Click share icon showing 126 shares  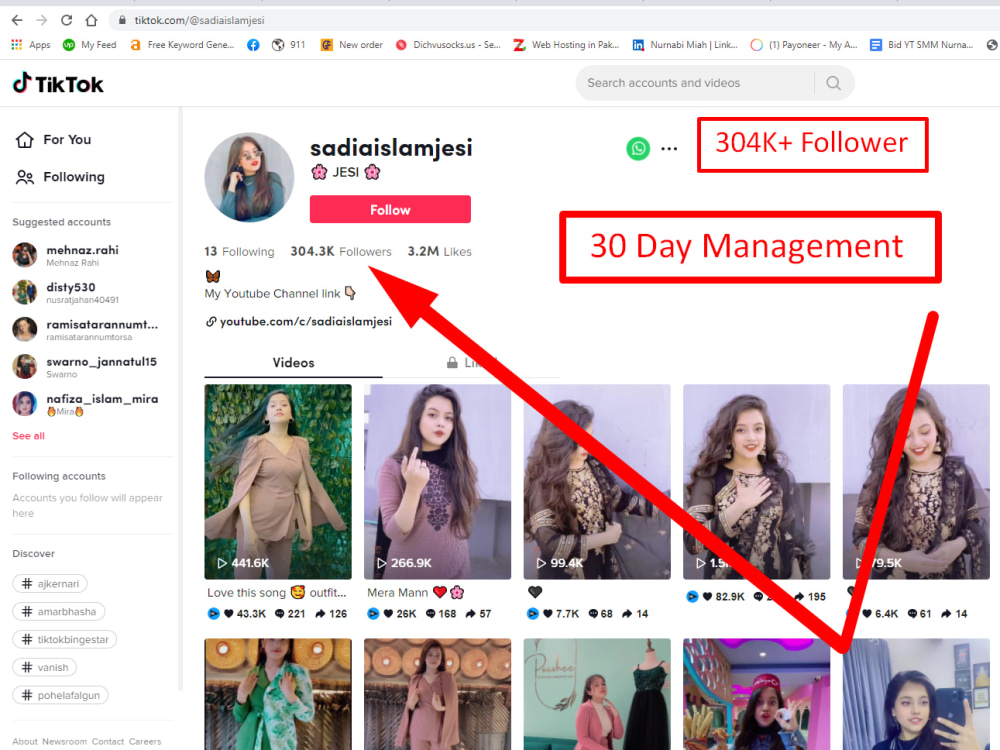coord(320,614)
